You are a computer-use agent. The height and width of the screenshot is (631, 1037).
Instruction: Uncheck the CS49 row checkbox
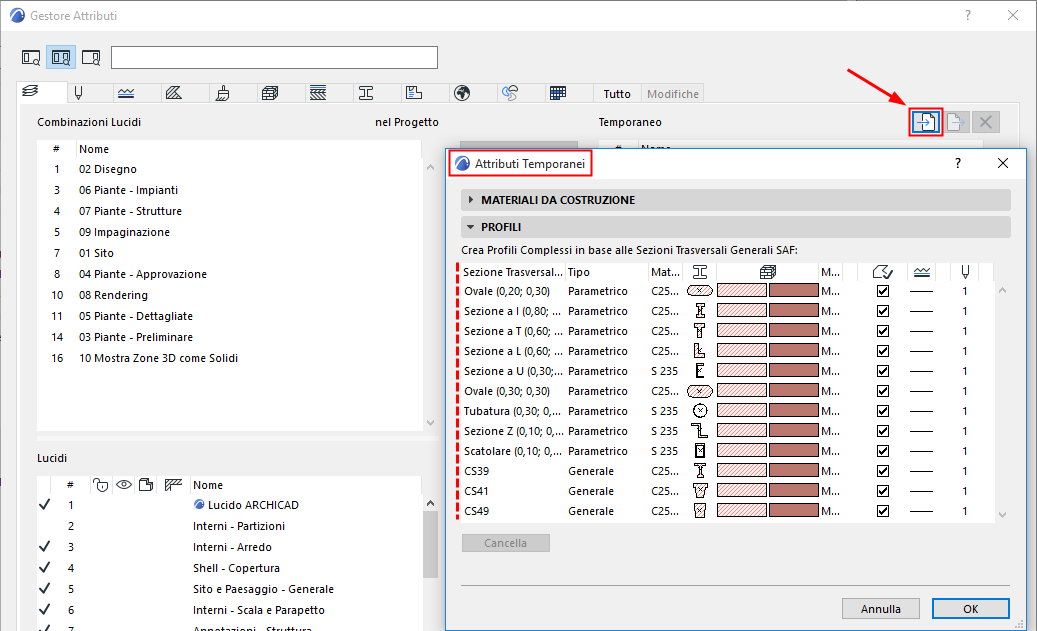pyautogui.click(x=883, y=511)
